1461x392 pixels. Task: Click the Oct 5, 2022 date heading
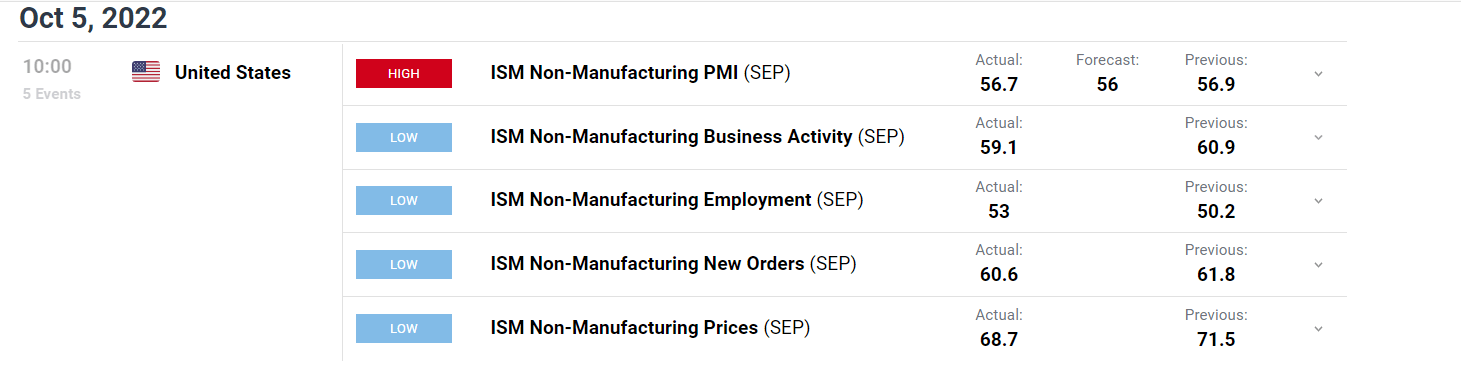point(93,18)
